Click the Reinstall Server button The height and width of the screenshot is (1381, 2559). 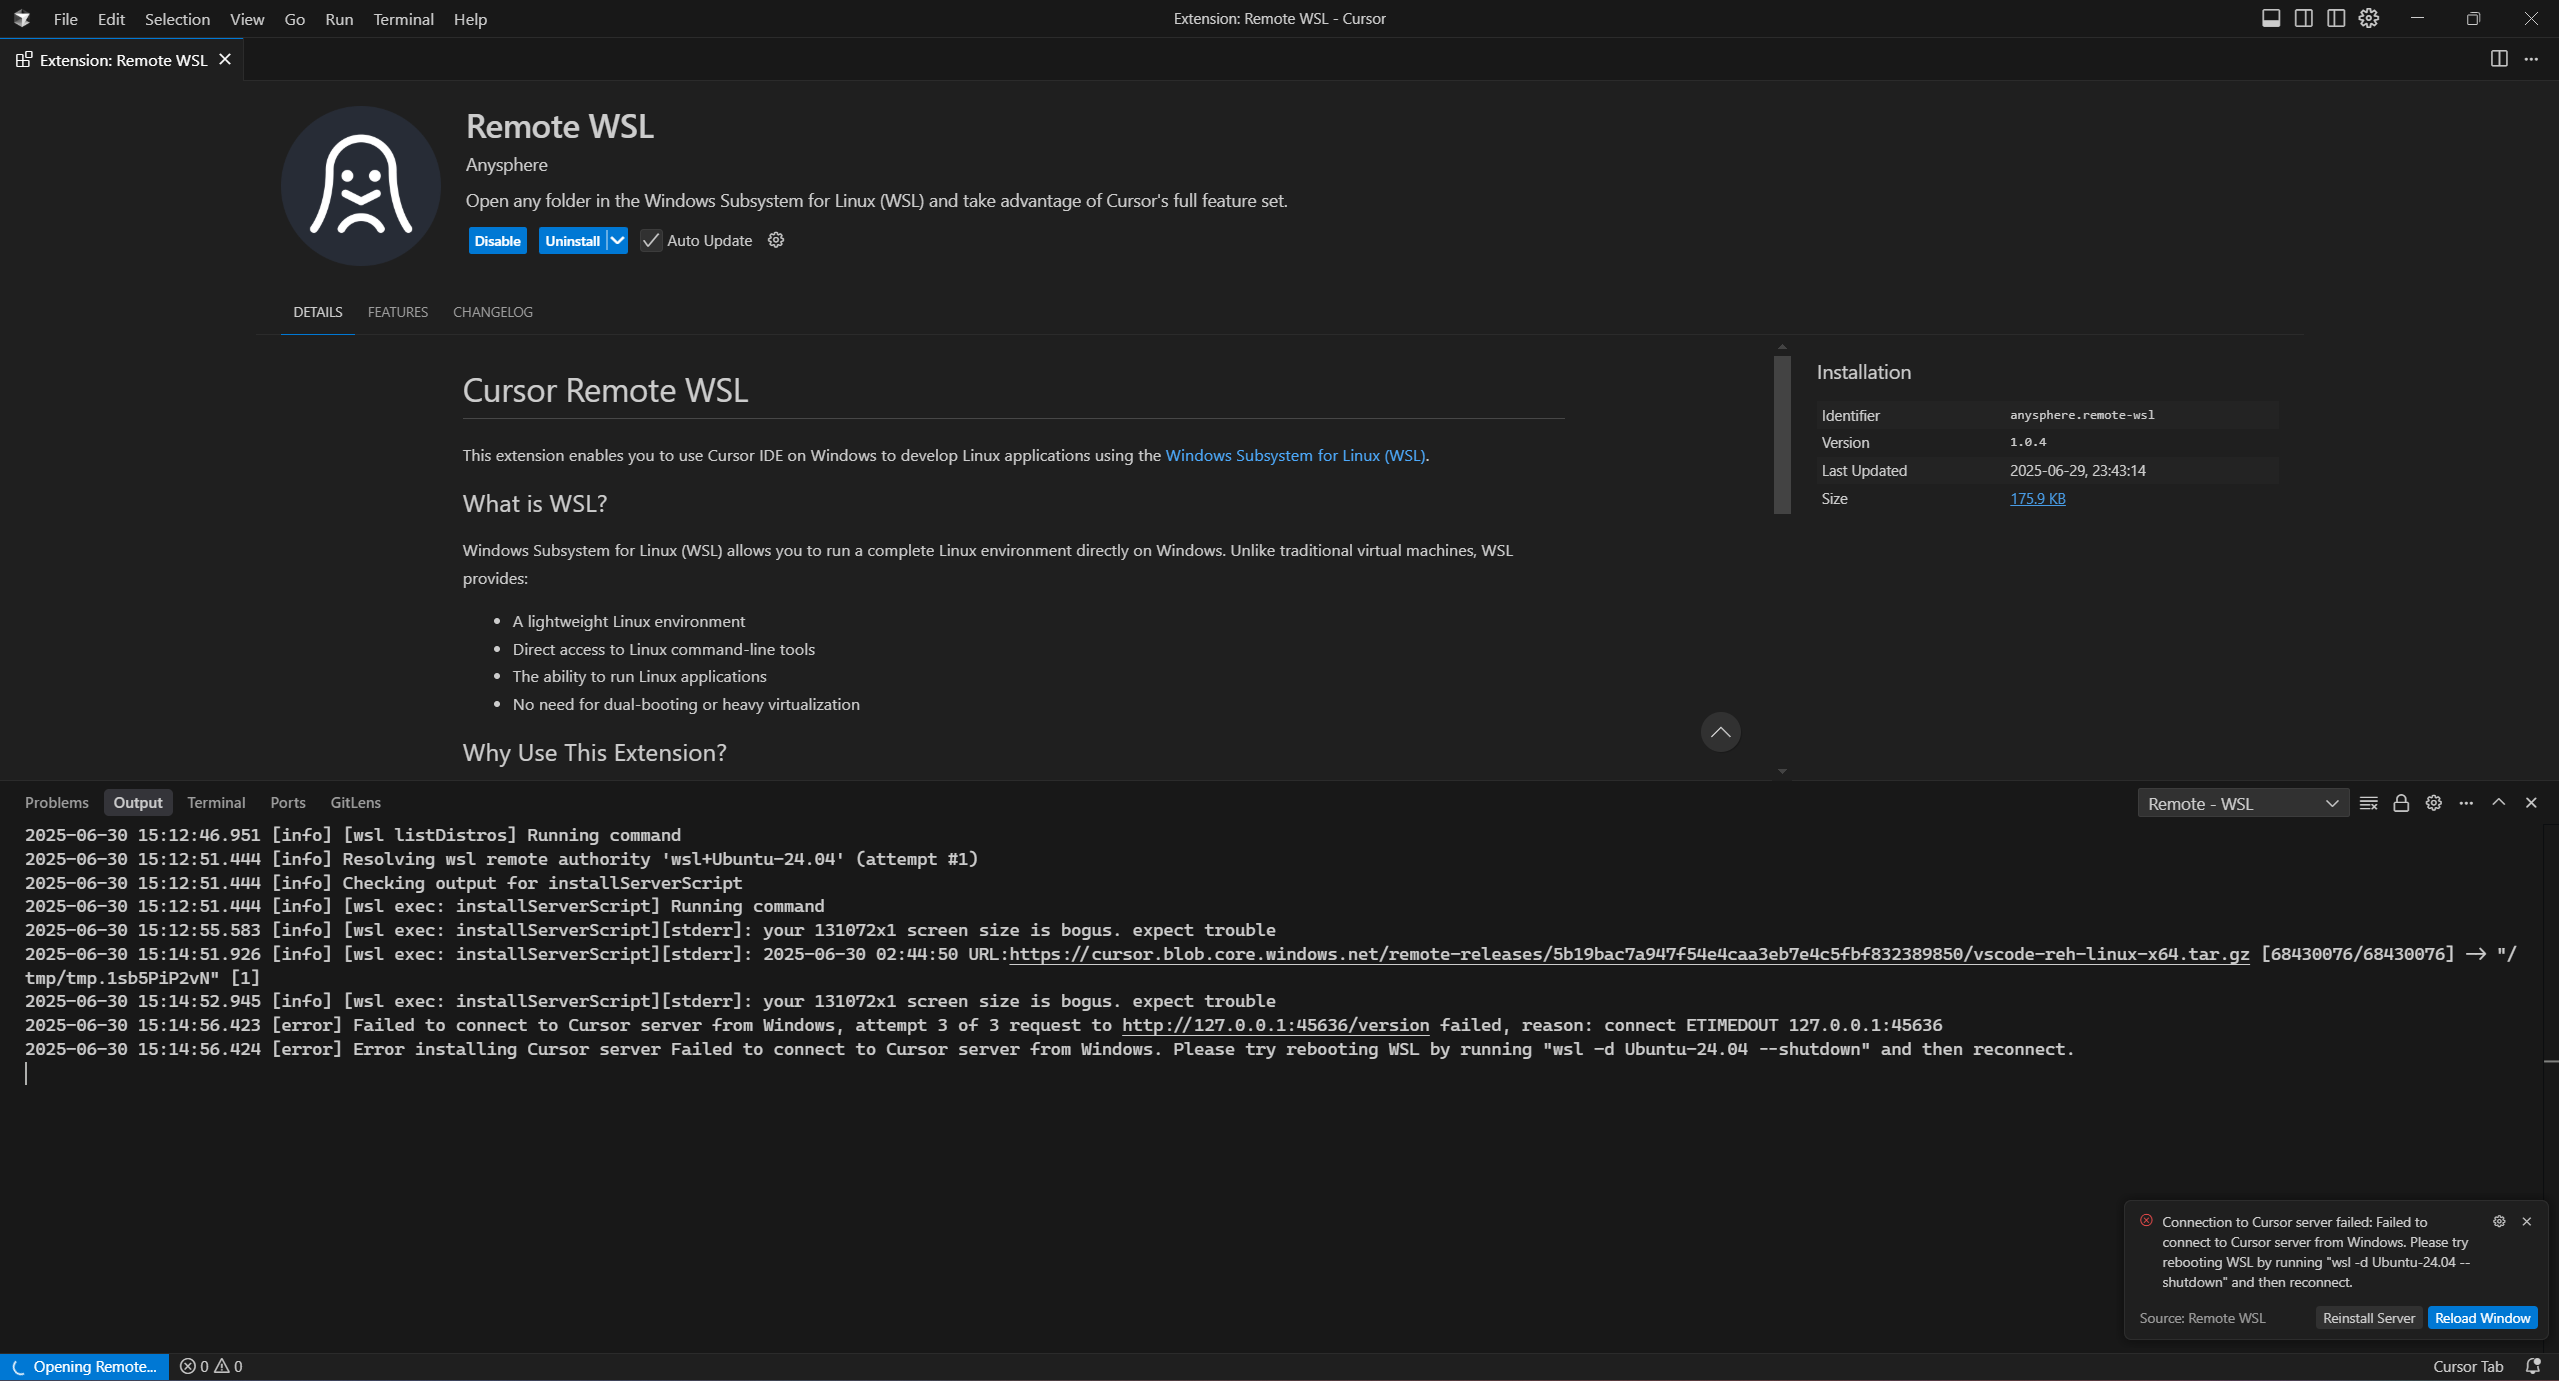pyautogui.click(x=2369, y=1318)
